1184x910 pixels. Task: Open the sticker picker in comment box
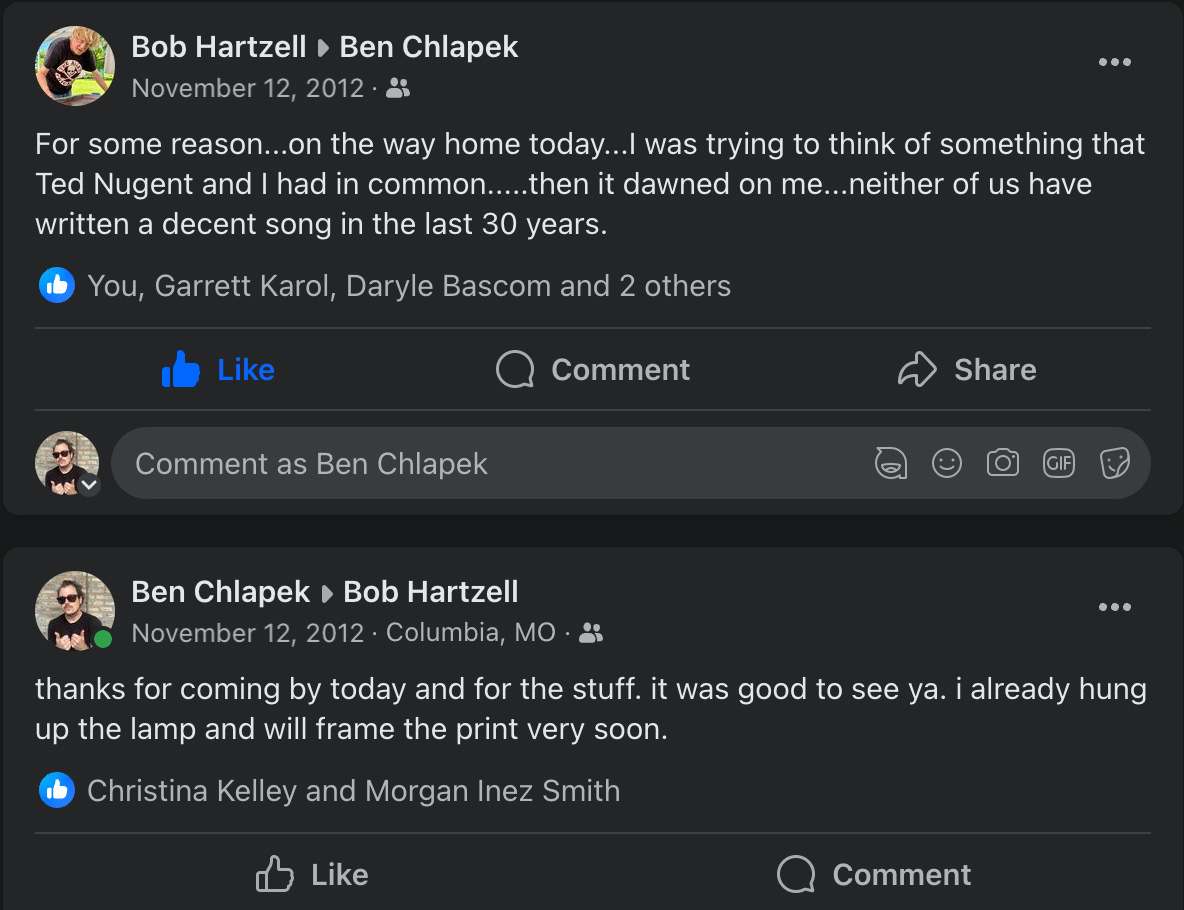coord(1114,463)
